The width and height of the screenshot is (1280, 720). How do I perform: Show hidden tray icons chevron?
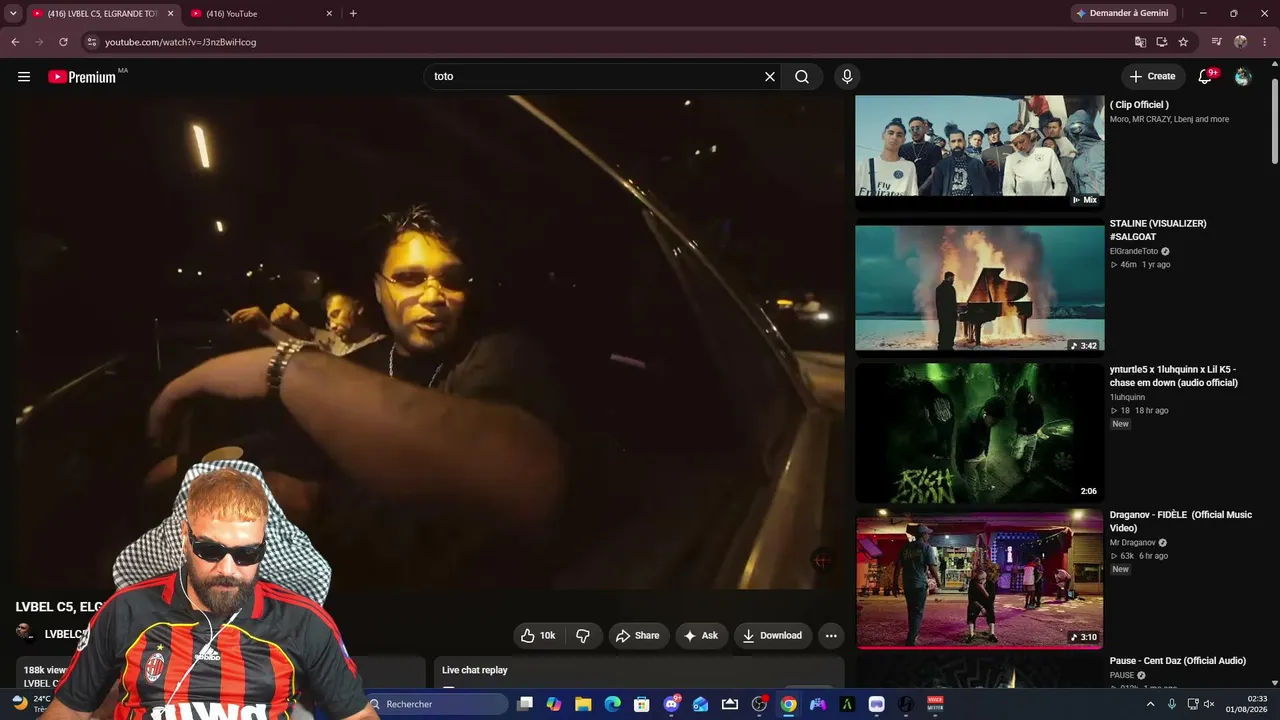coord(1150,704)
